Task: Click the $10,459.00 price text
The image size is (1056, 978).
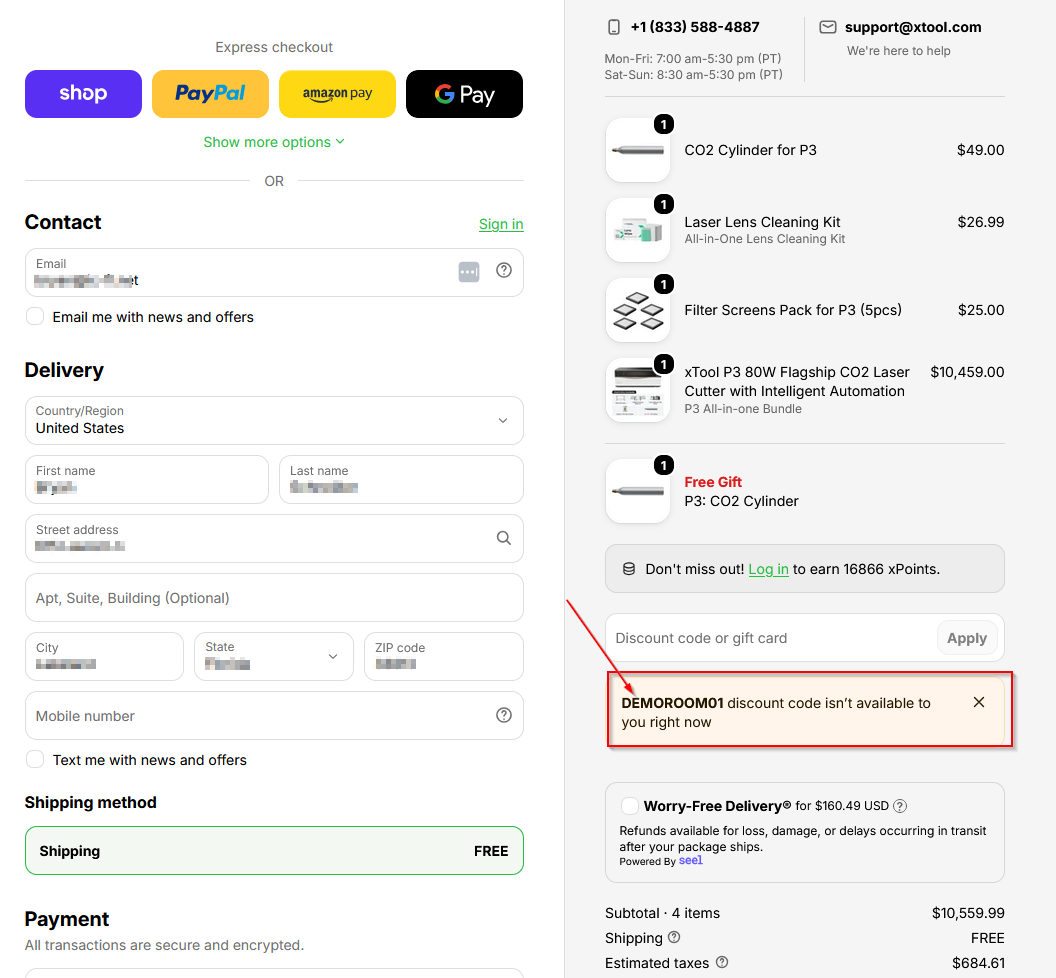Action: click(x=967, y=372)
